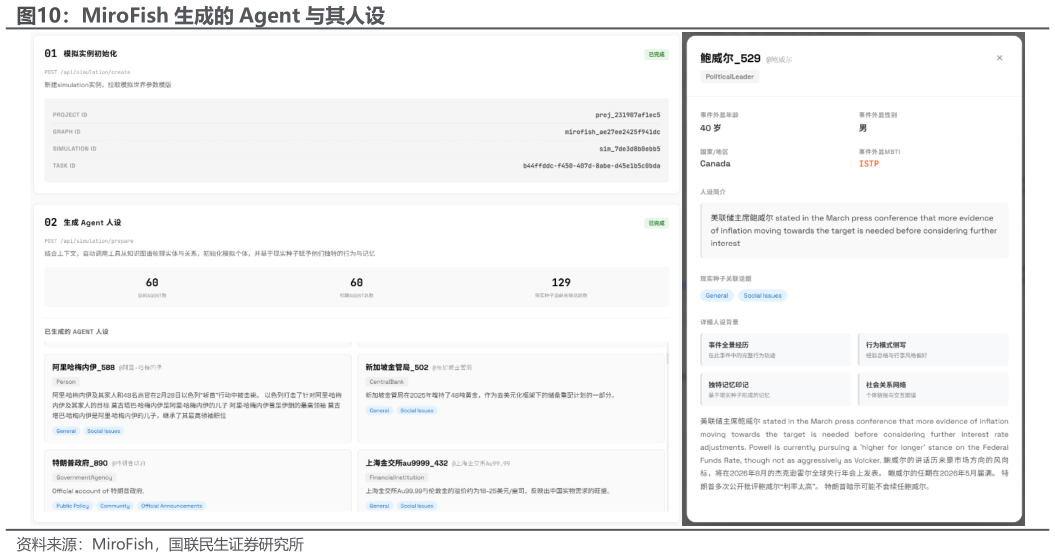Click the 40 岁 age value

pos(711,128)
